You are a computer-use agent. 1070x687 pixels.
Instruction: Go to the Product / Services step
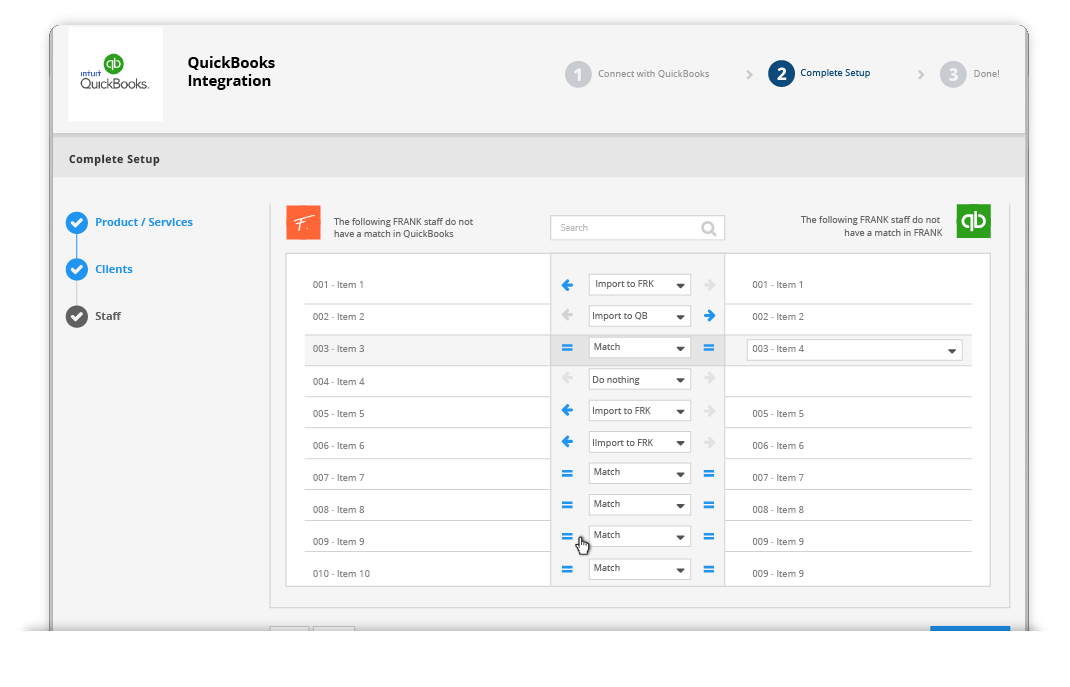[x=144, y=222]
